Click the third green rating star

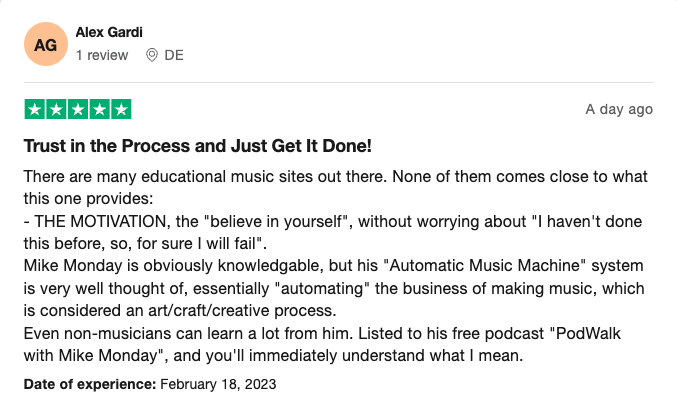(x=78, y=109)
